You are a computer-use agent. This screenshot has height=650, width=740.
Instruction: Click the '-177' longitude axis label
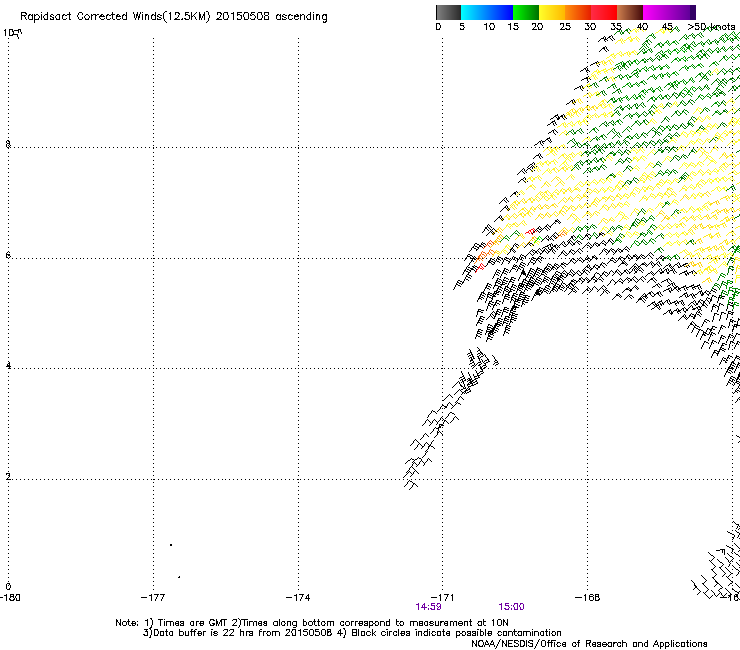153,598
